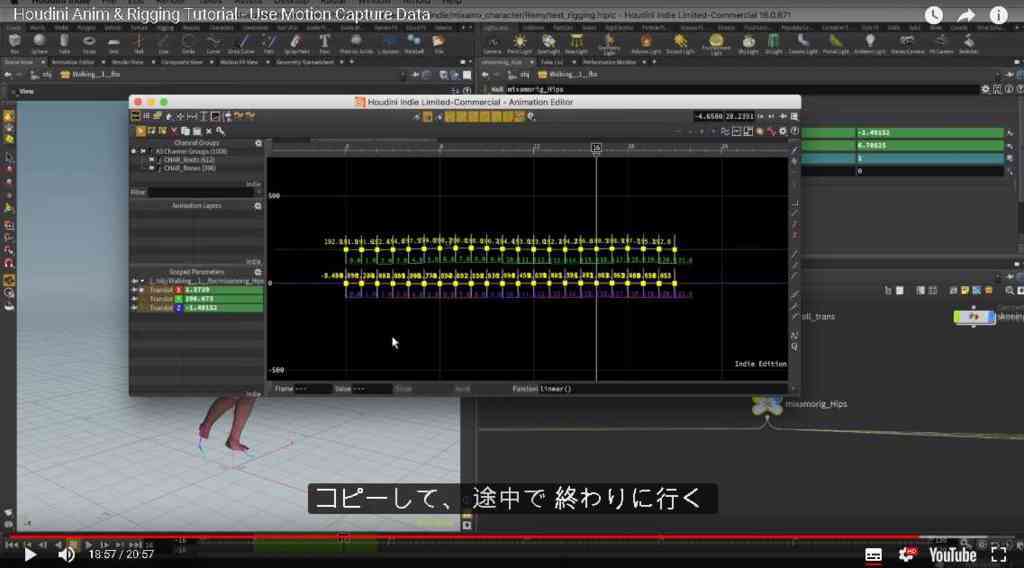This screenshot has height=568, width=1024.
Task: Click the Platonic Solids shelf tool
Action: click(x=356, y=44)
